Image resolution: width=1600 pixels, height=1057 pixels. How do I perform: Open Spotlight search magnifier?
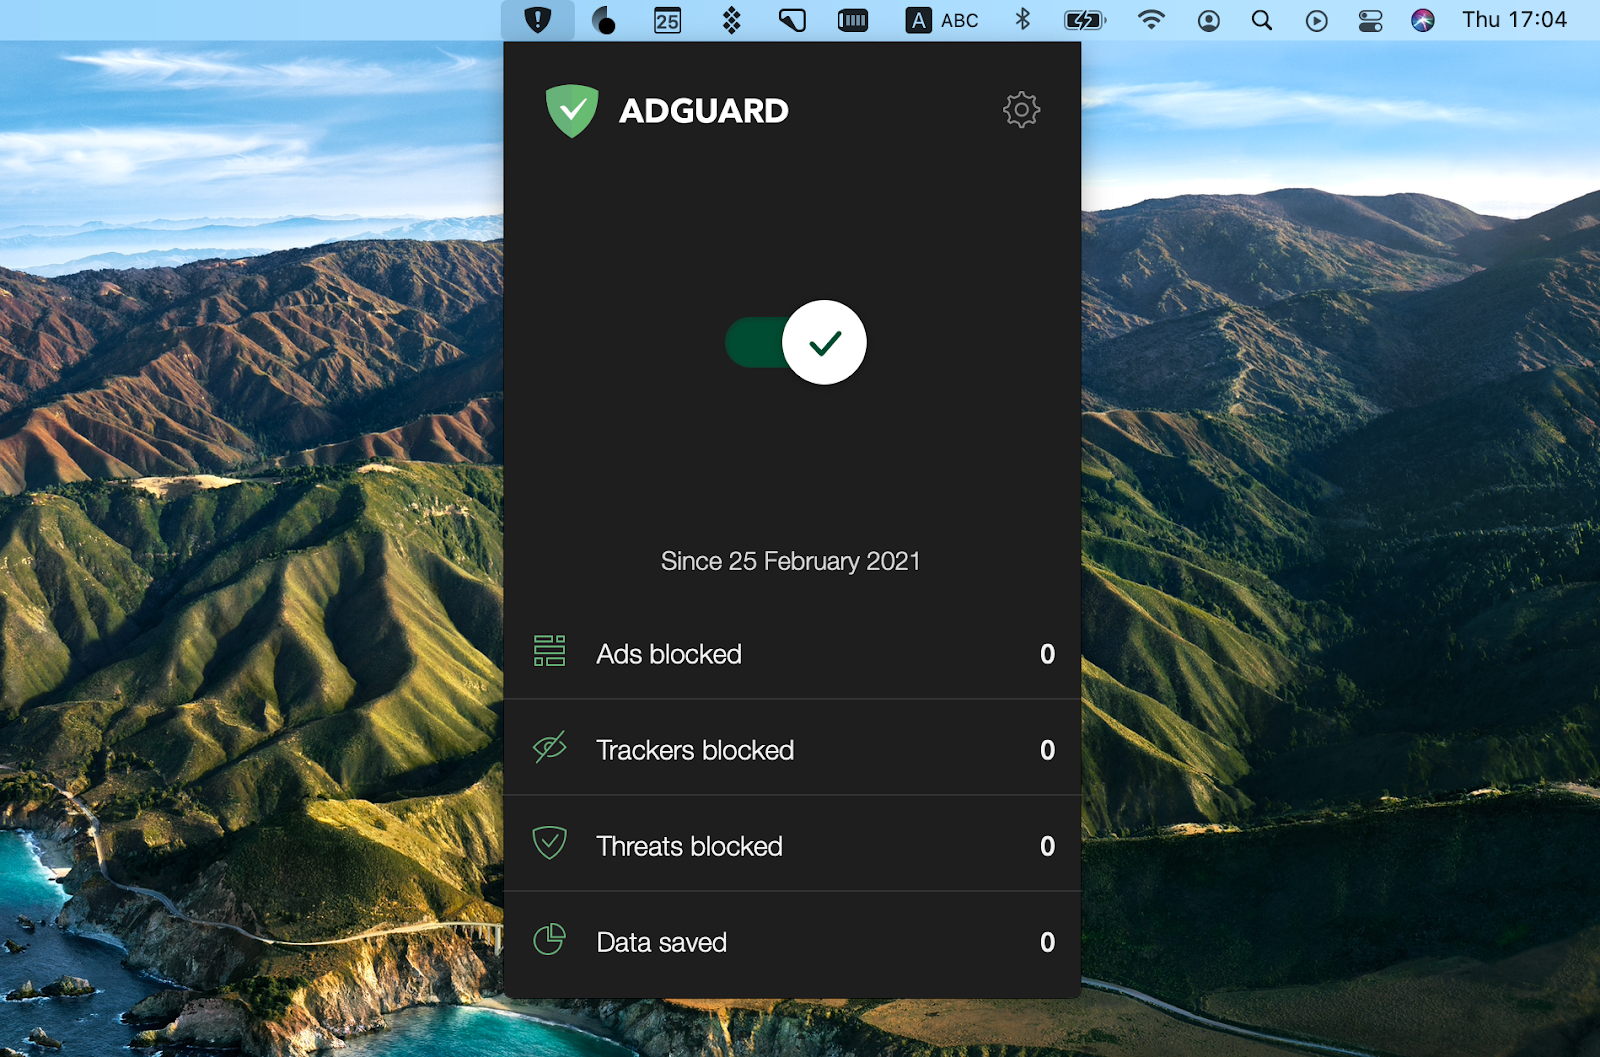click(x=1262, y=20)
